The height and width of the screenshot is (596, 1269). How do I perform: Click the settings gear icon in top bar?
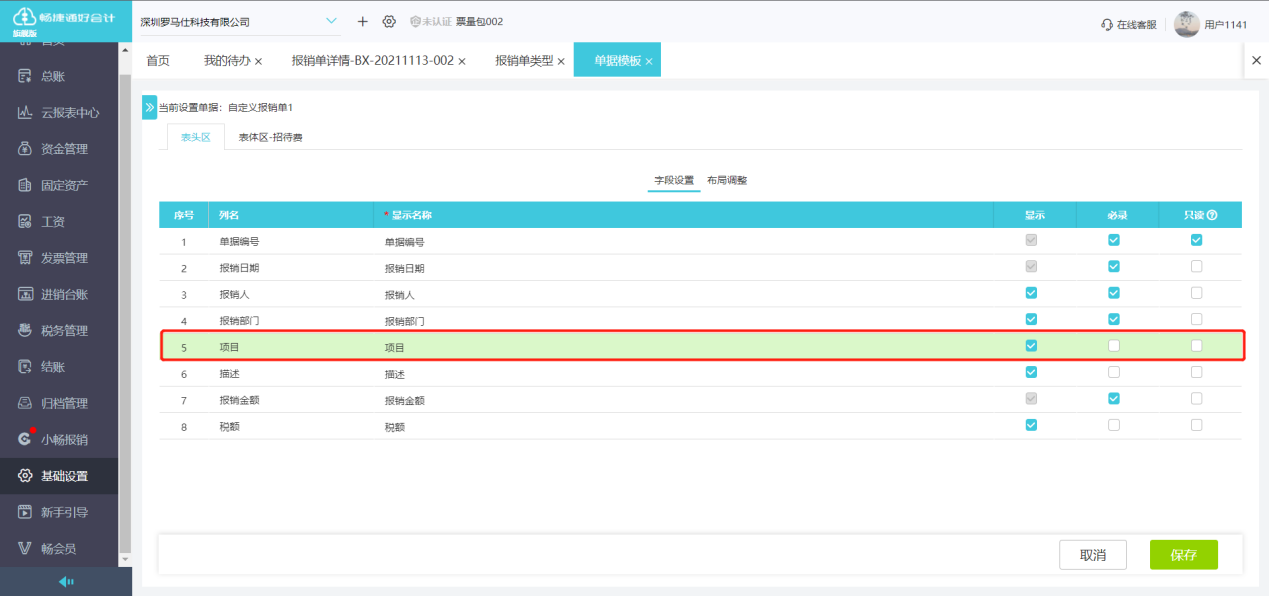pos(389,22)
